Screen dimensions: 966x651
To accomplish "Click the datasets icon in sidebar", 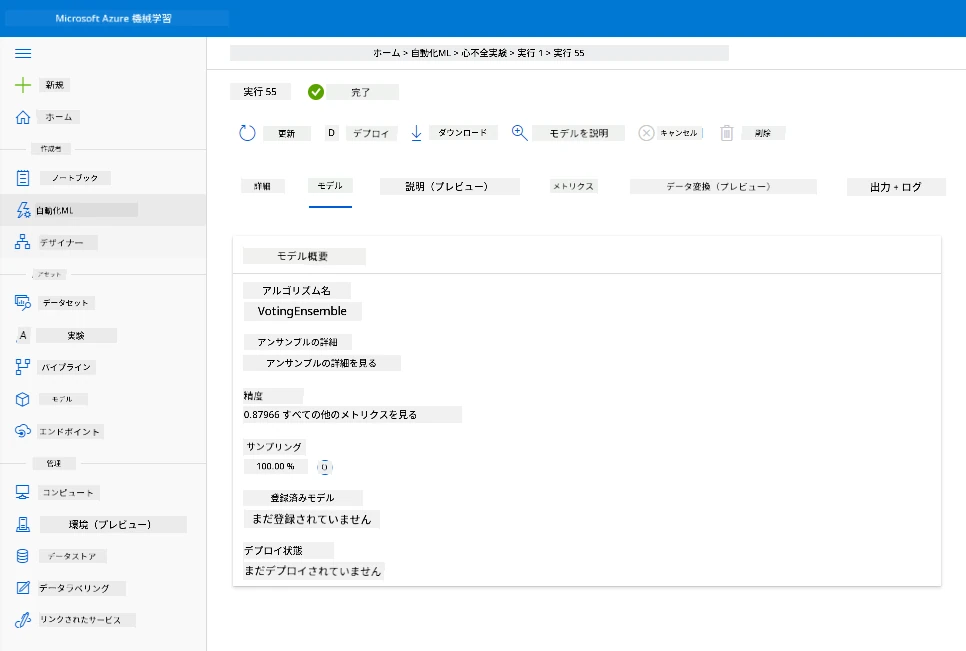I will 23,302.
